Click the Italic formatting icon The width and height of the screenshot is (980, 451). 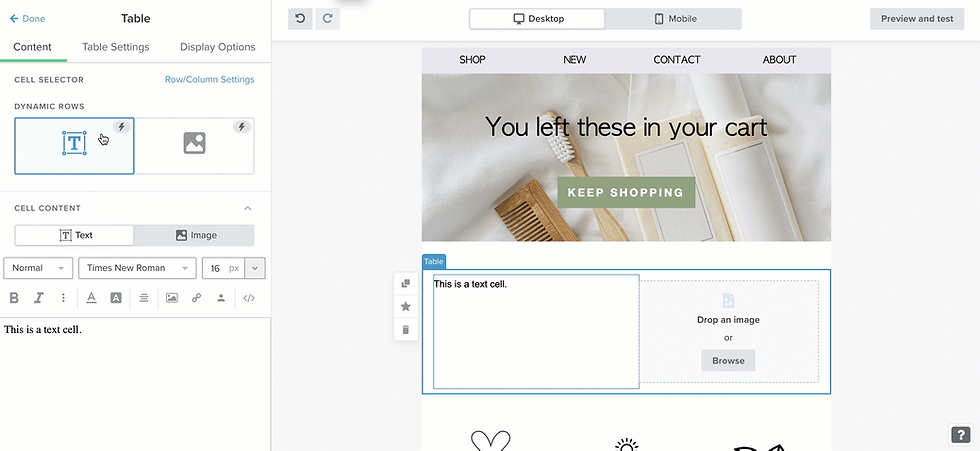pos(39,298)
